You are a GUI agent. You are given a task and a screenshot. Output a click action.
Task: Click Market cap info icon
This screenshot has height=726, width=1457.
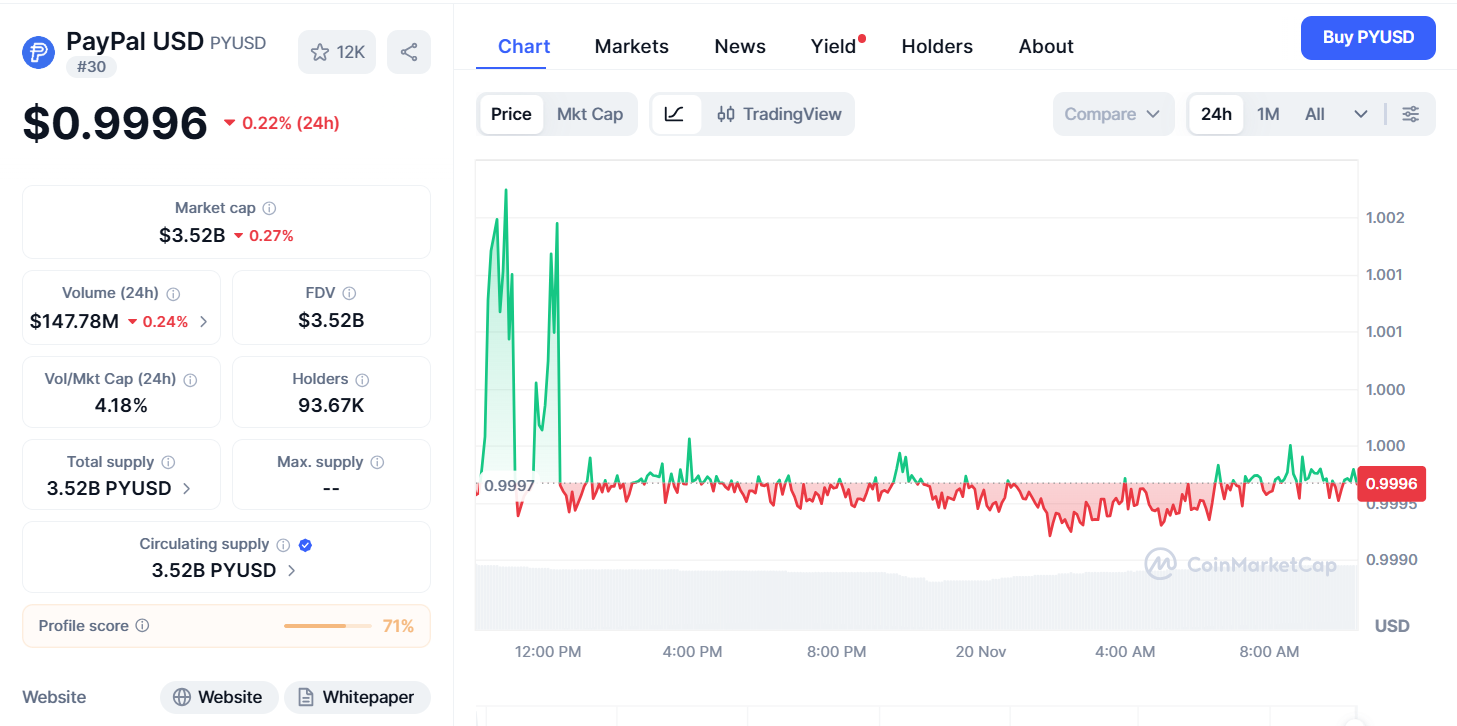tap(269, 208)
